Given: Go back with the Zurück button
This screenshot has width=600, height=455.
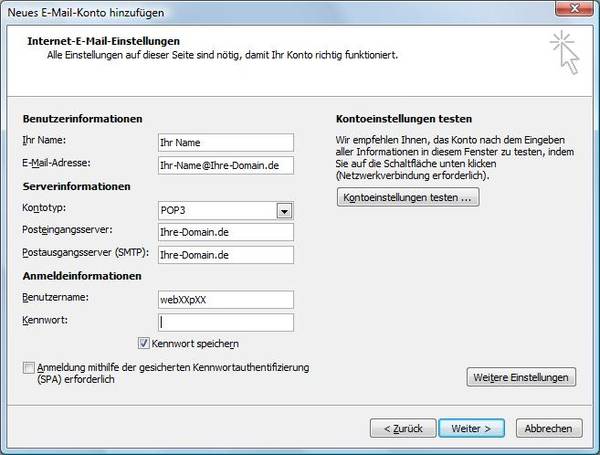Looking at the screenshot, I should click(x=402, y=428).
